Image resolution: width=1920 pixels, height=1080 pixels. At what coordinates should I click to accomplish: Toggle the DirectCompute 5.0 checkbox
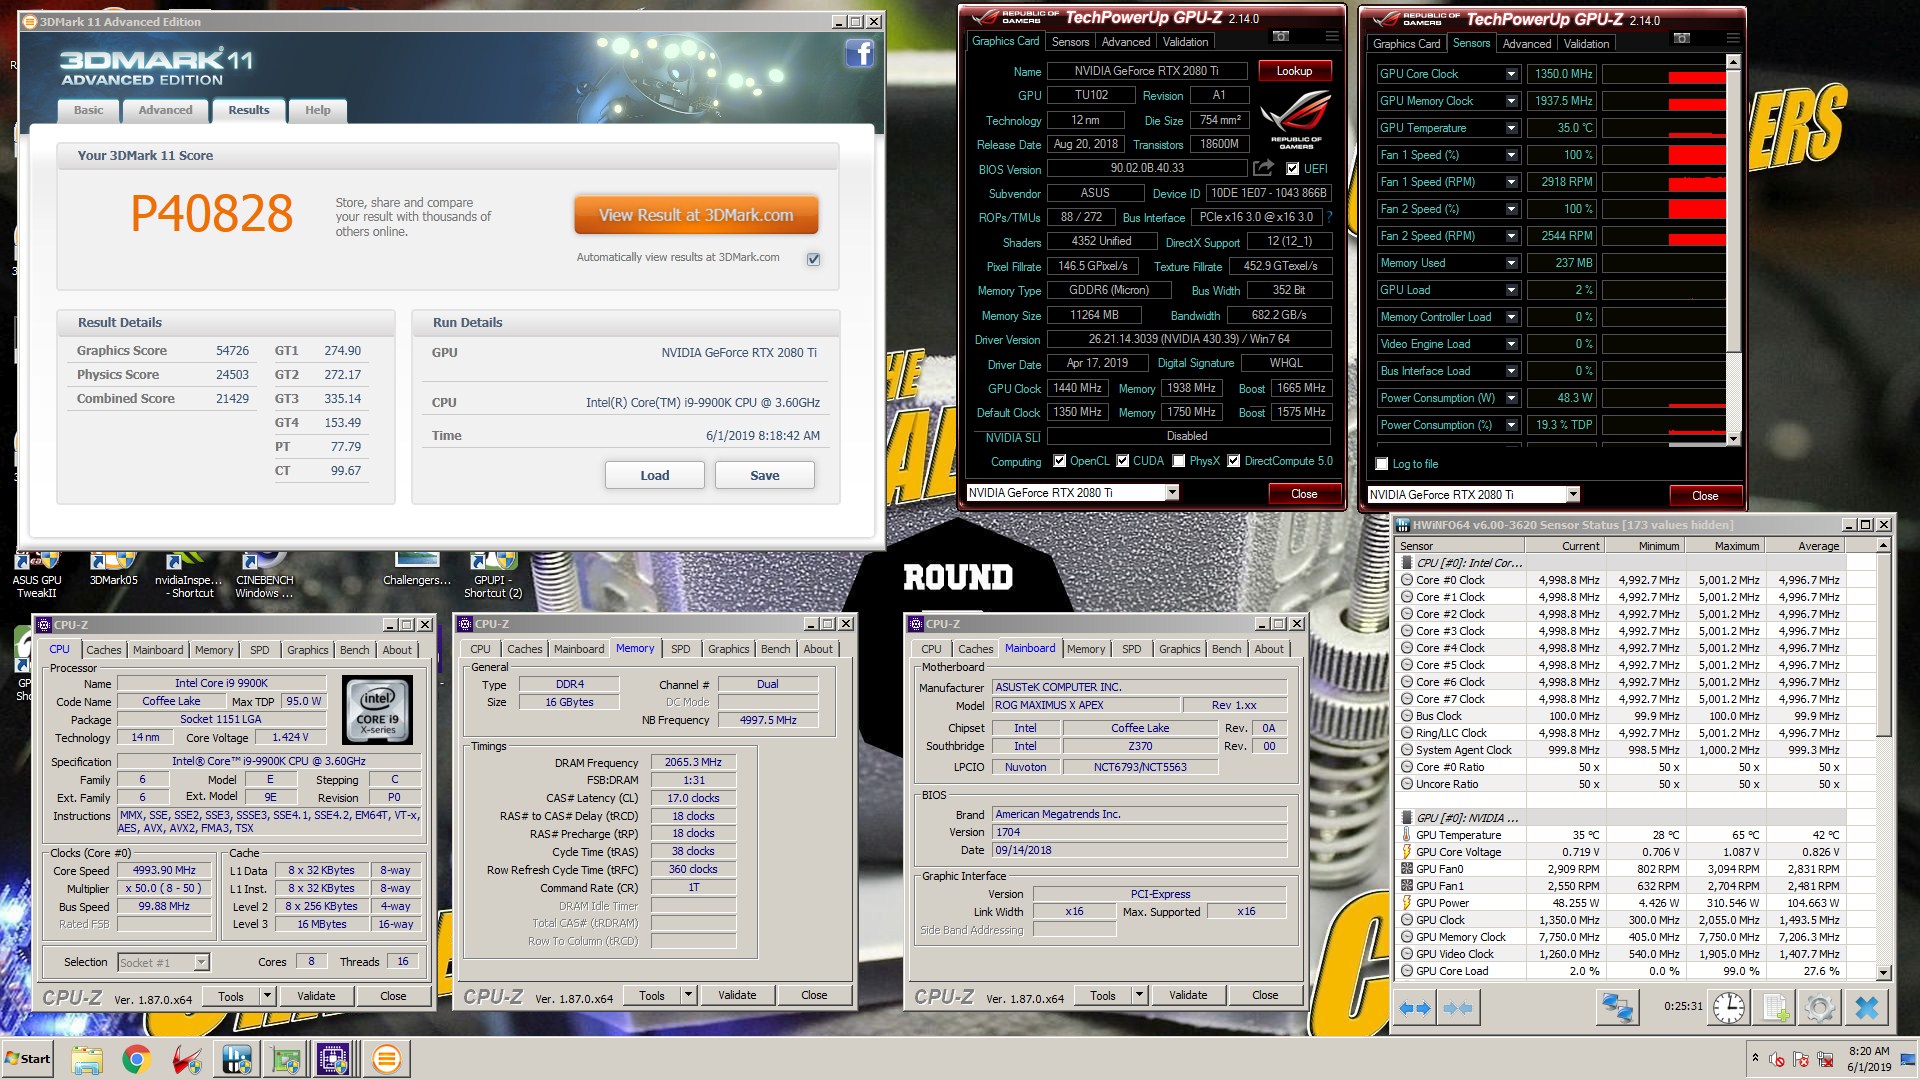coord(1234,461)
